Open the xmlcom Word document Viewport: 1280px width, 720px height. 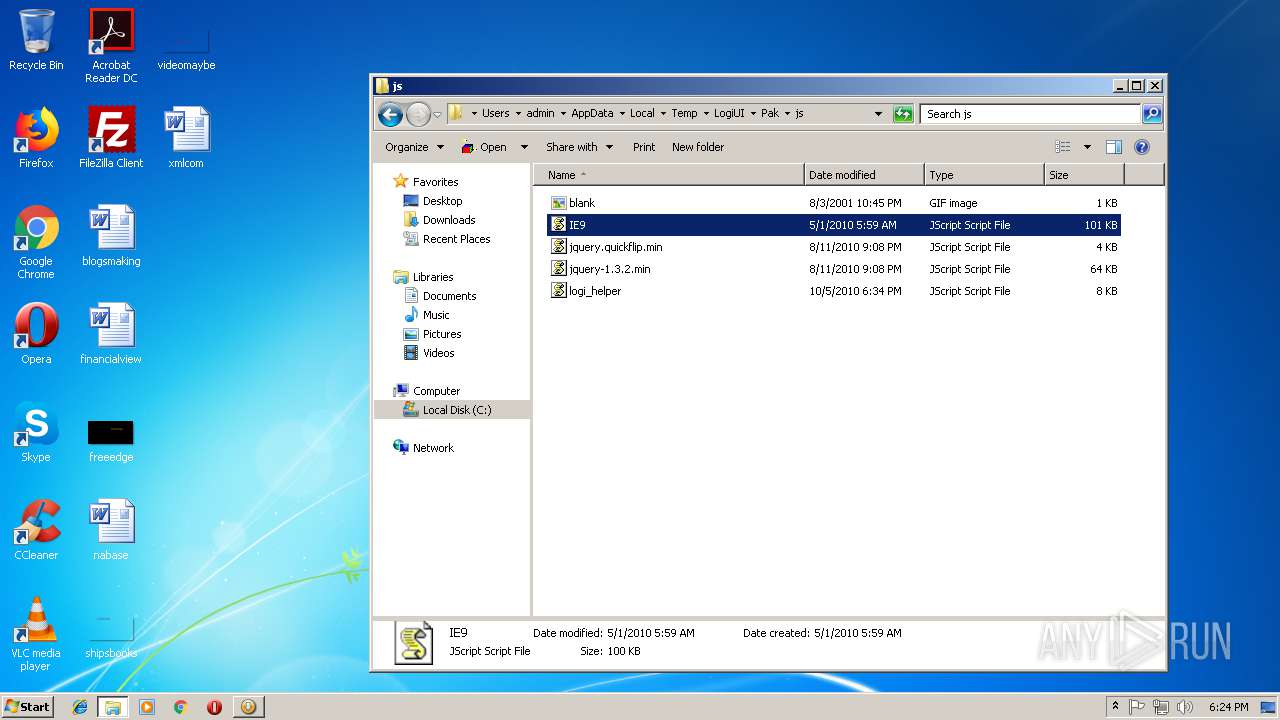(186, 137)
